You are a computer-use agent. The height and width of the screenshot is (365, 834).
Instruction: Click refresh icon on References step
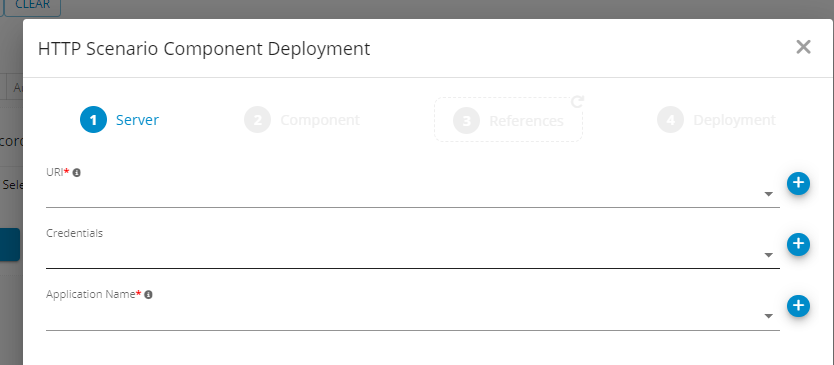pyautogui.click(x=577, y=101)
